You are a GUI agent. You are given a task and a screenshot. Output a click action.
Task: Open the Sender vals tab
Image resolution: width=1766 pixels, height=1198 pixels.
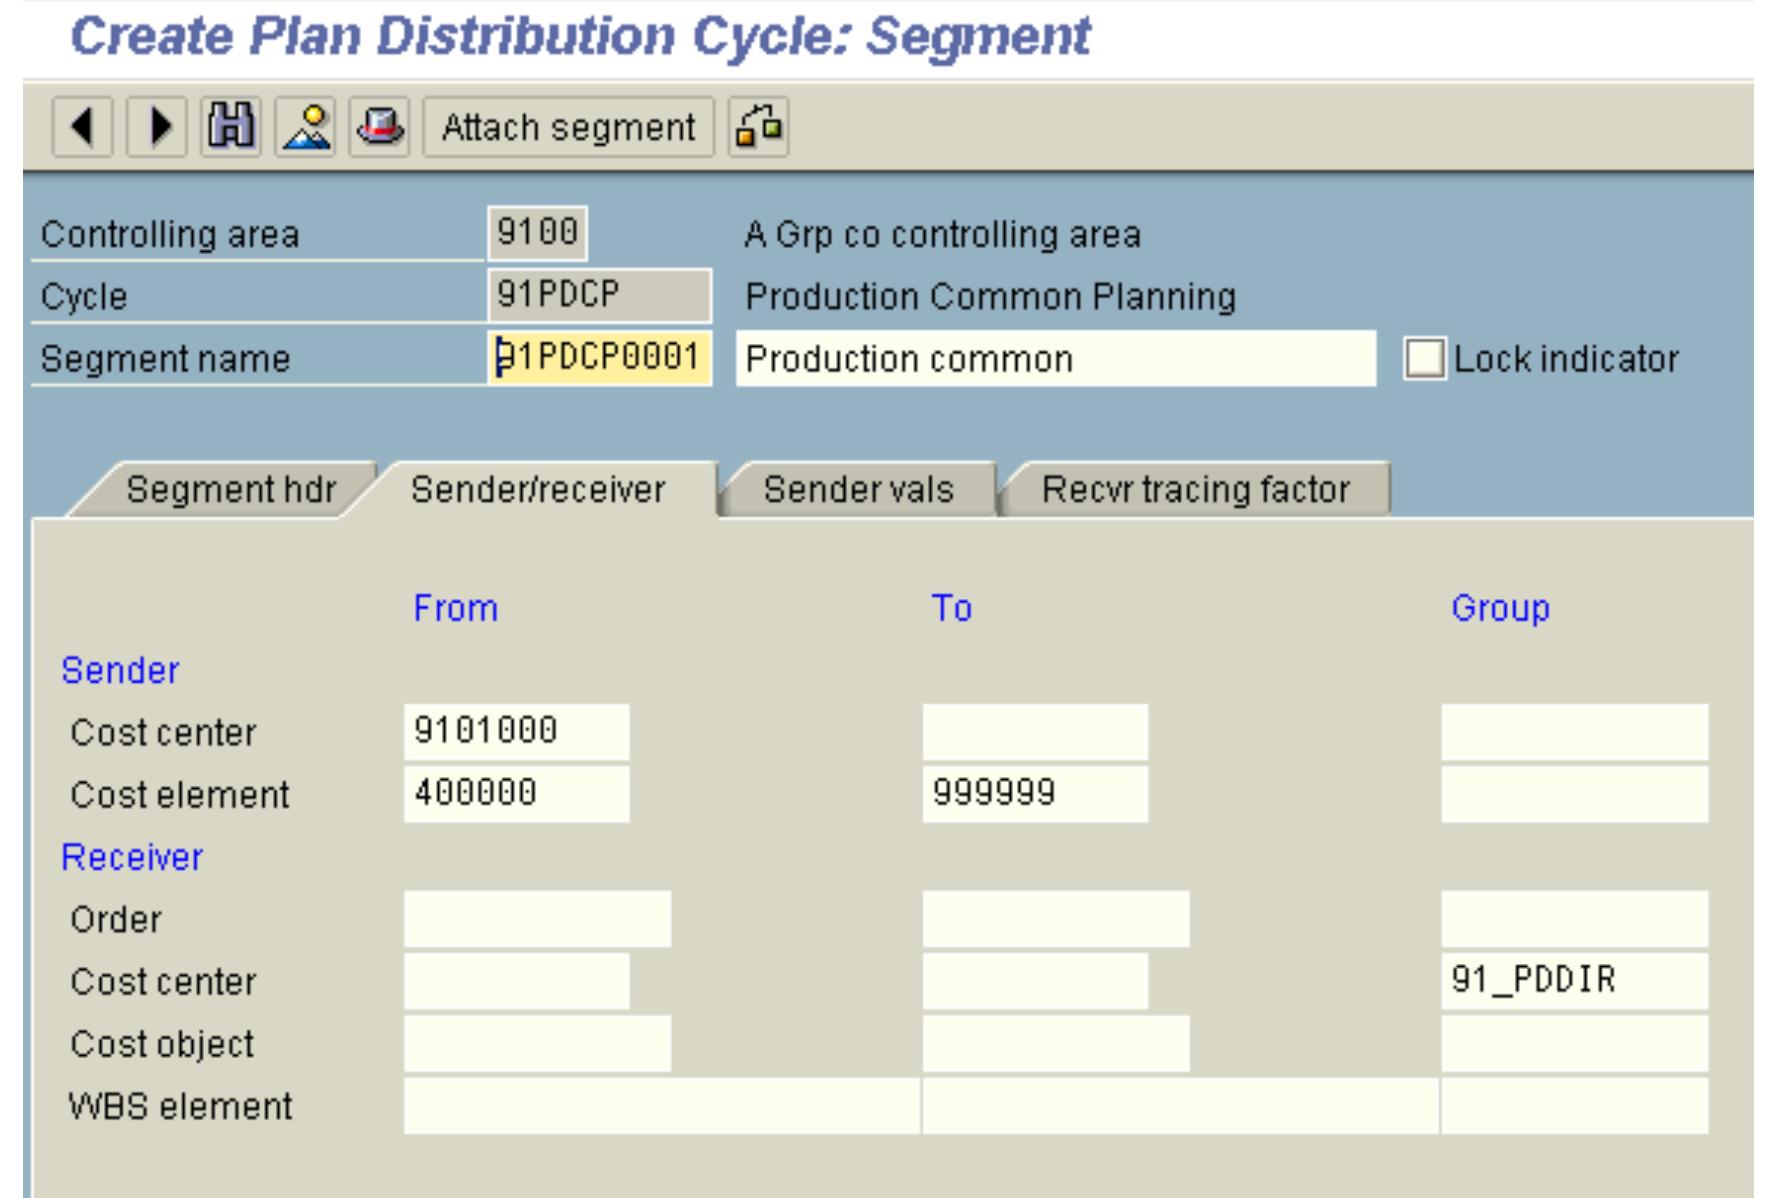(x=858, y=490)
